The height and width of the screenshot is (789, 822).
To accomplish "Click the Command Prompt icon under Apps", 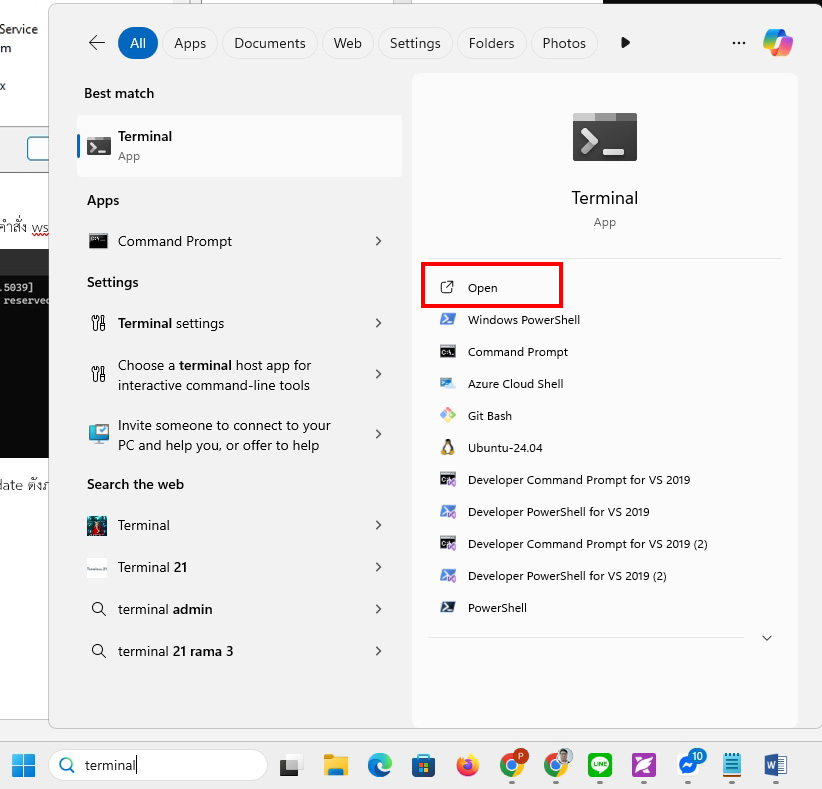I will [99, 241].
